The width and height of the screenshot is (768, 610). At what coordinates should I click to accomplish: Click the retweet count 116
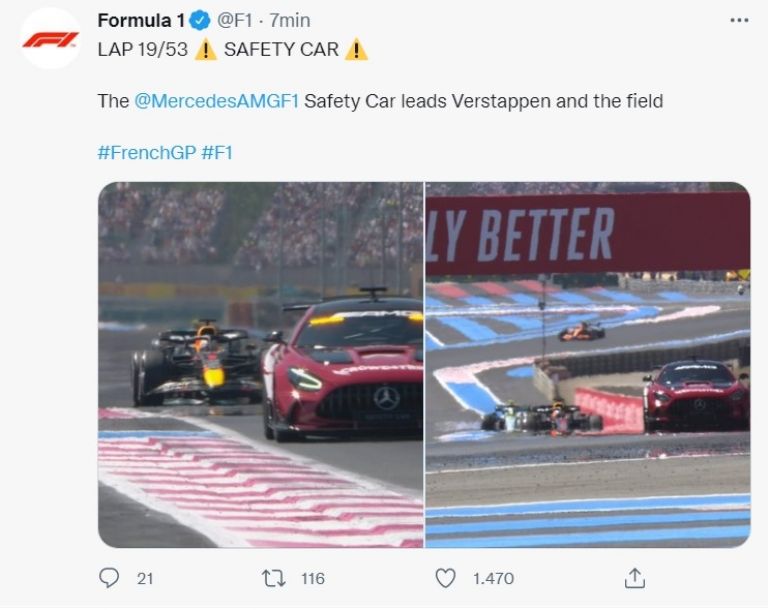tap(312, 578)
